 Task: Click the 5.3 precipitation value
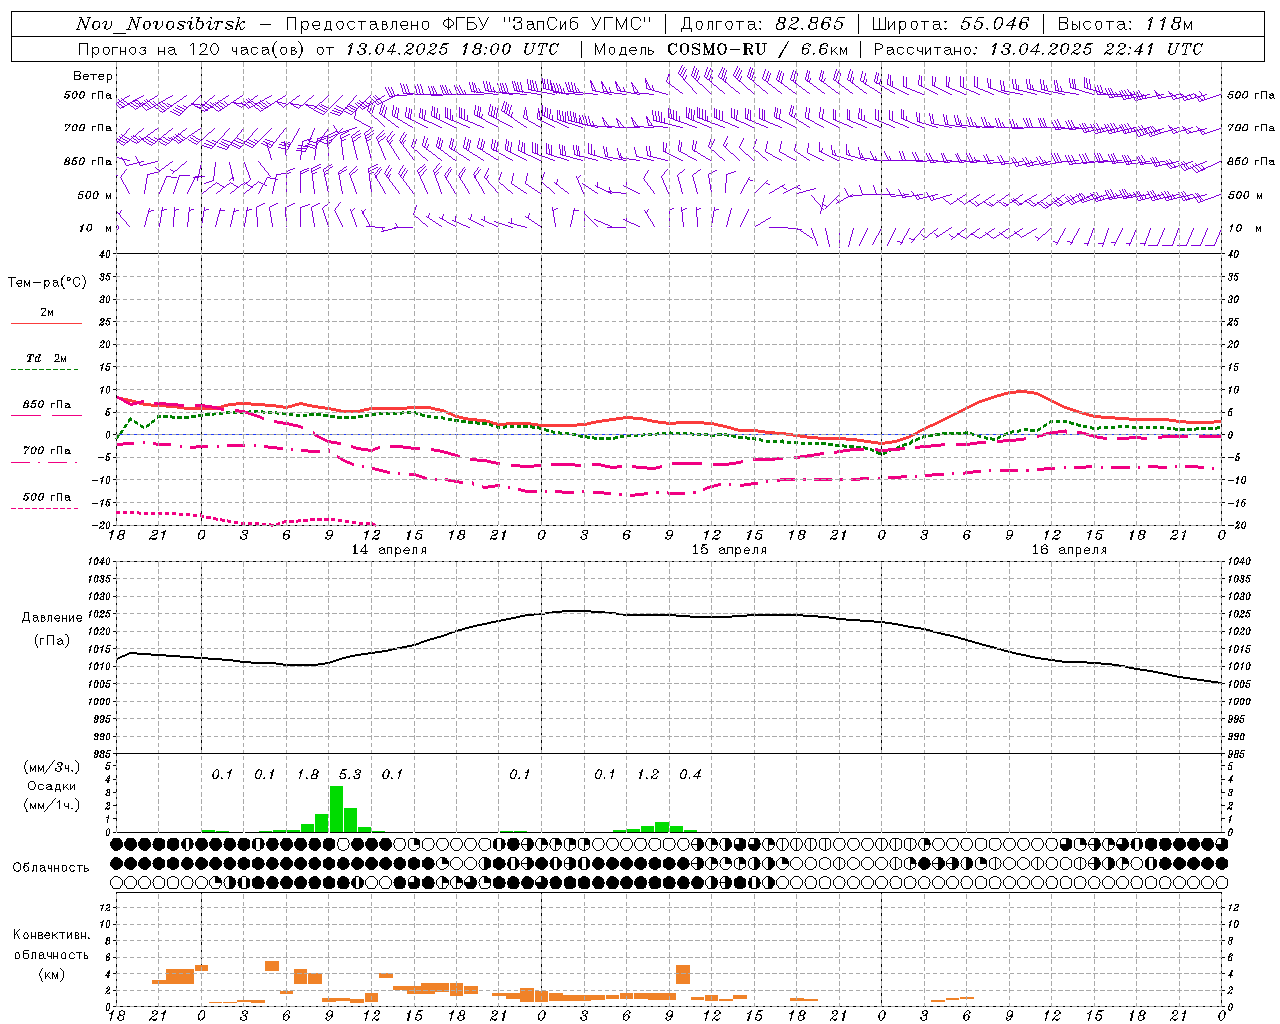(350, 775)
